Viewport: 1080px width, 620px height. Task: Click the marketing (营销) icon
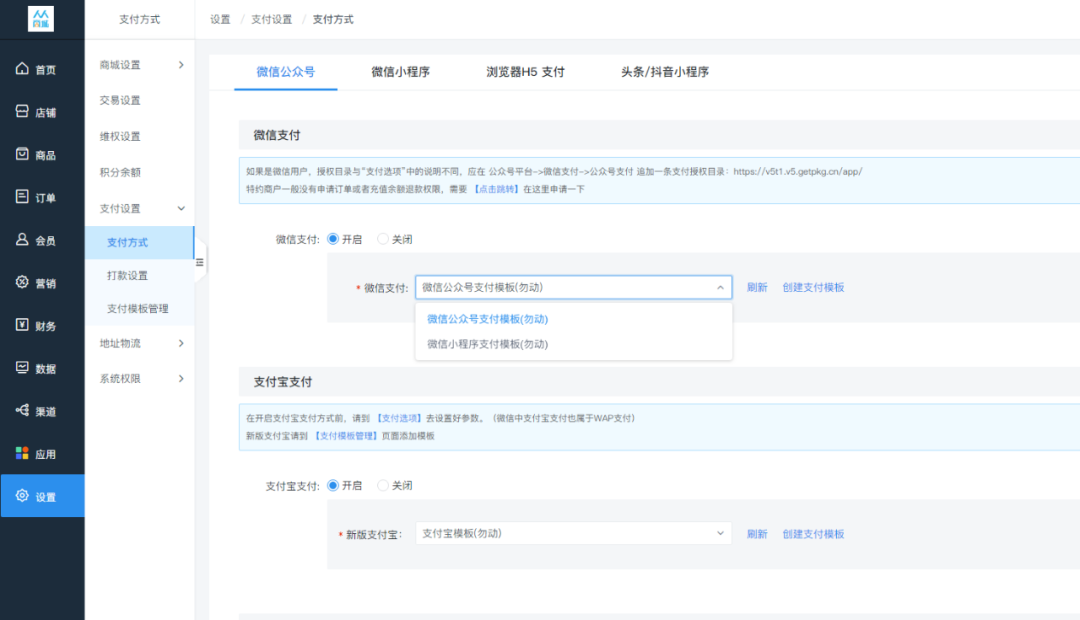point(22,282)
